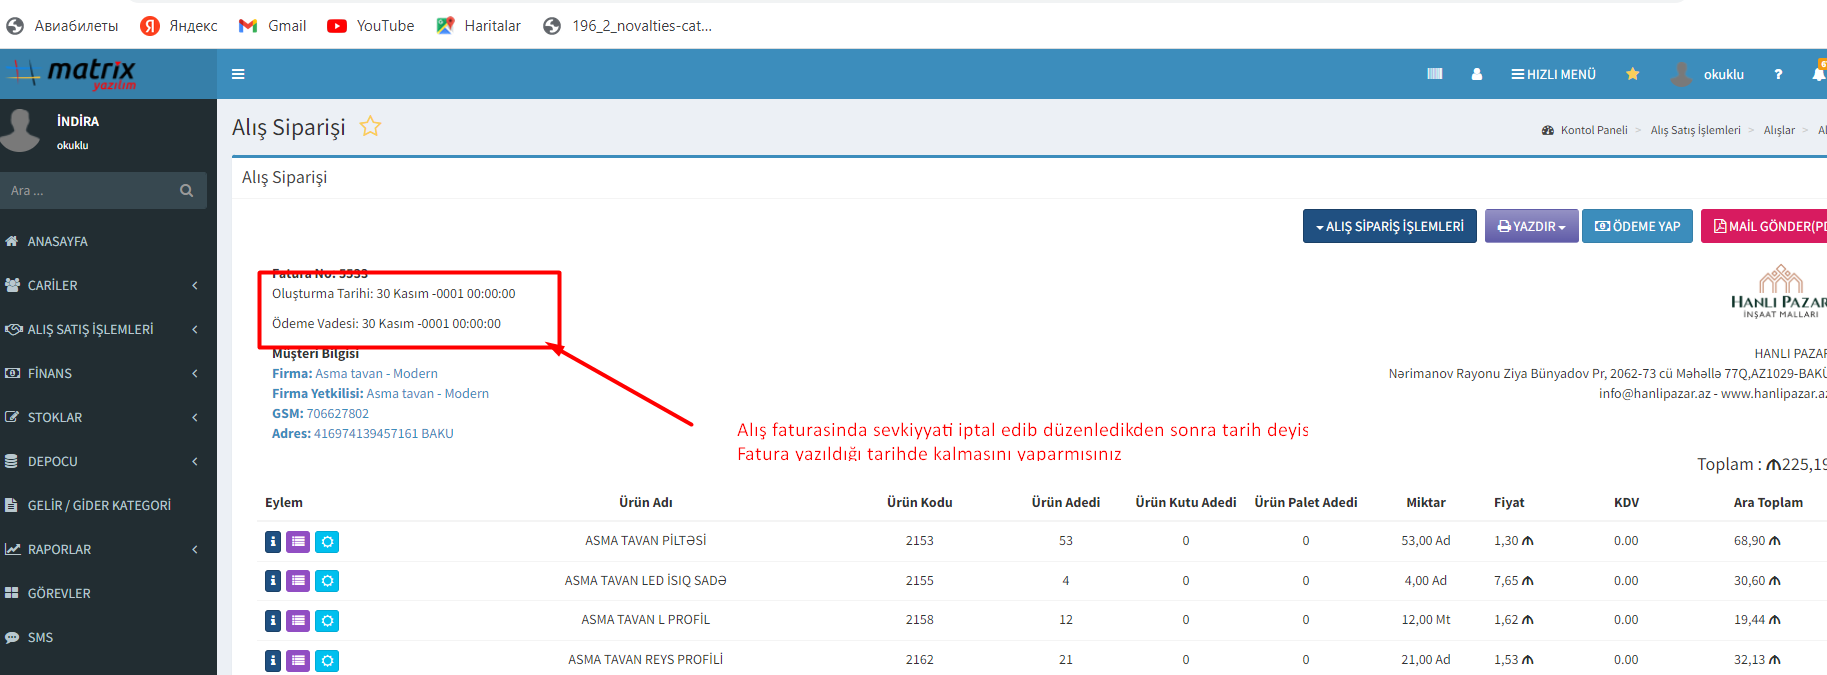Star the Alış Siparişi page title
The image size is (1827, 675).
coord(370,127)
